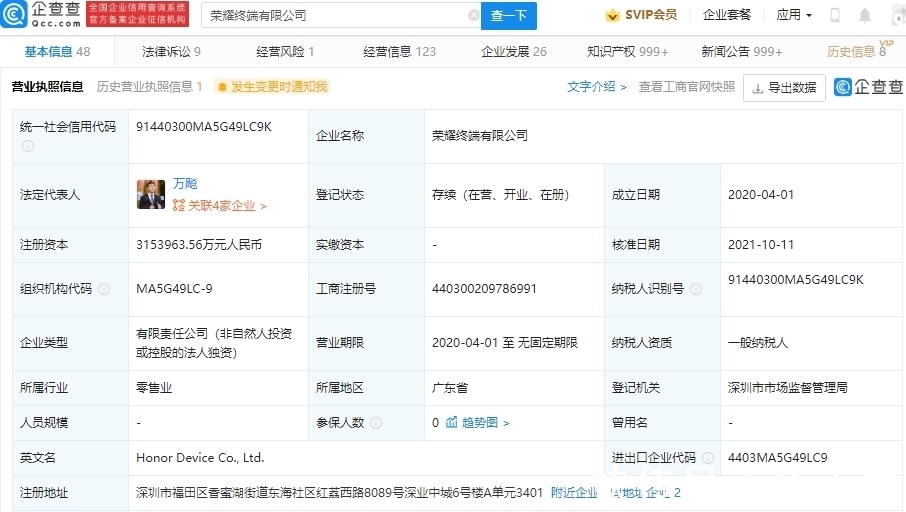The width and height of the screenshot is (906, 512).
Task: Select registered capital 3153963.56万元人民币
Action: click(x=199, y=244)
